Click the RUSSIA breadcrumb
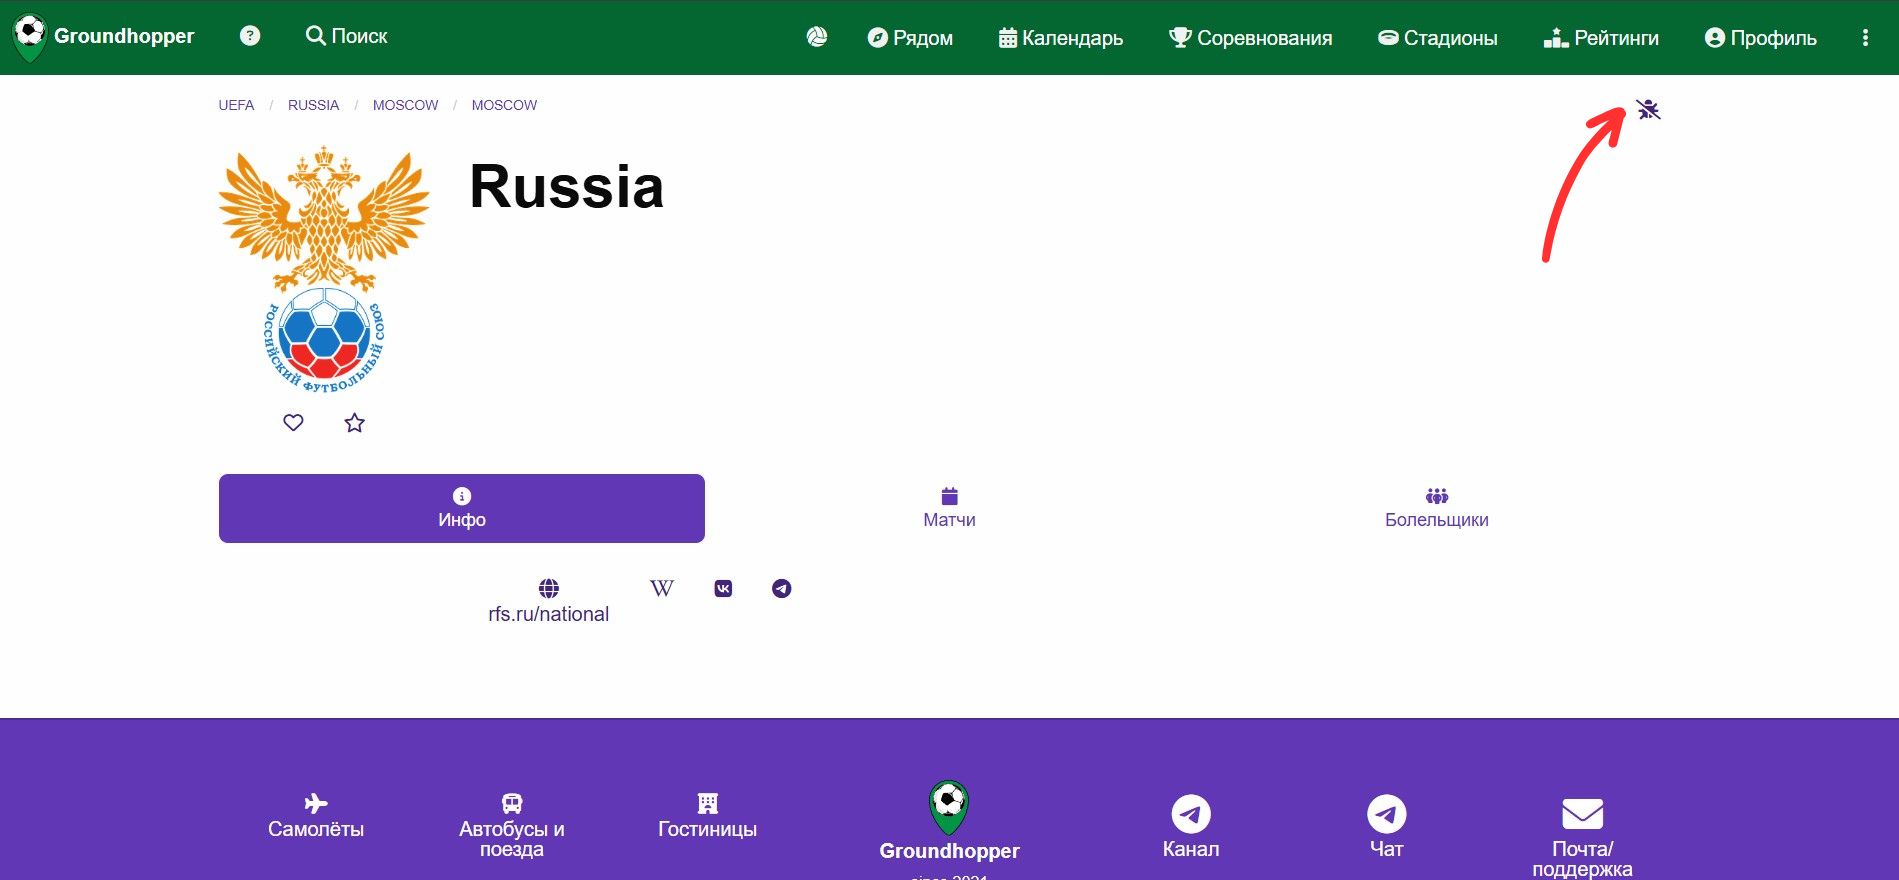The height and width of the screenshot is (880, 1899). point(313,105)
